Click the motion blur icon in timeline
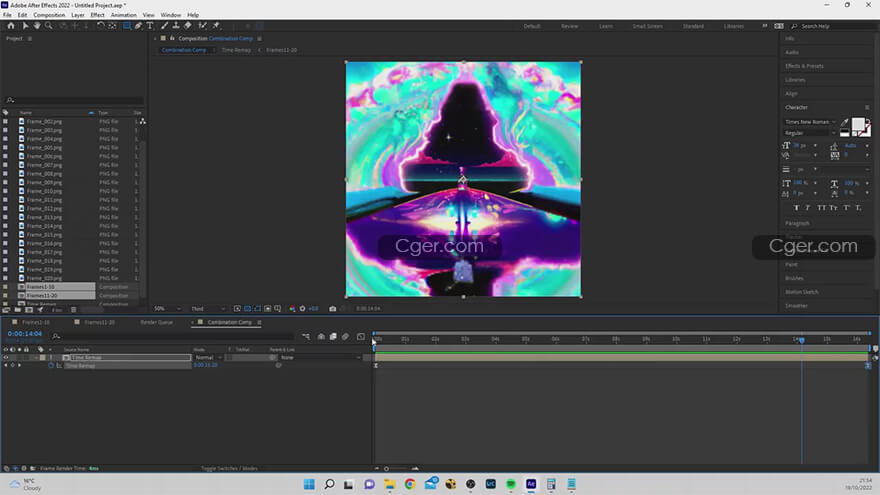The width and height of the screenshot is (880, 495). pos(345,337)
